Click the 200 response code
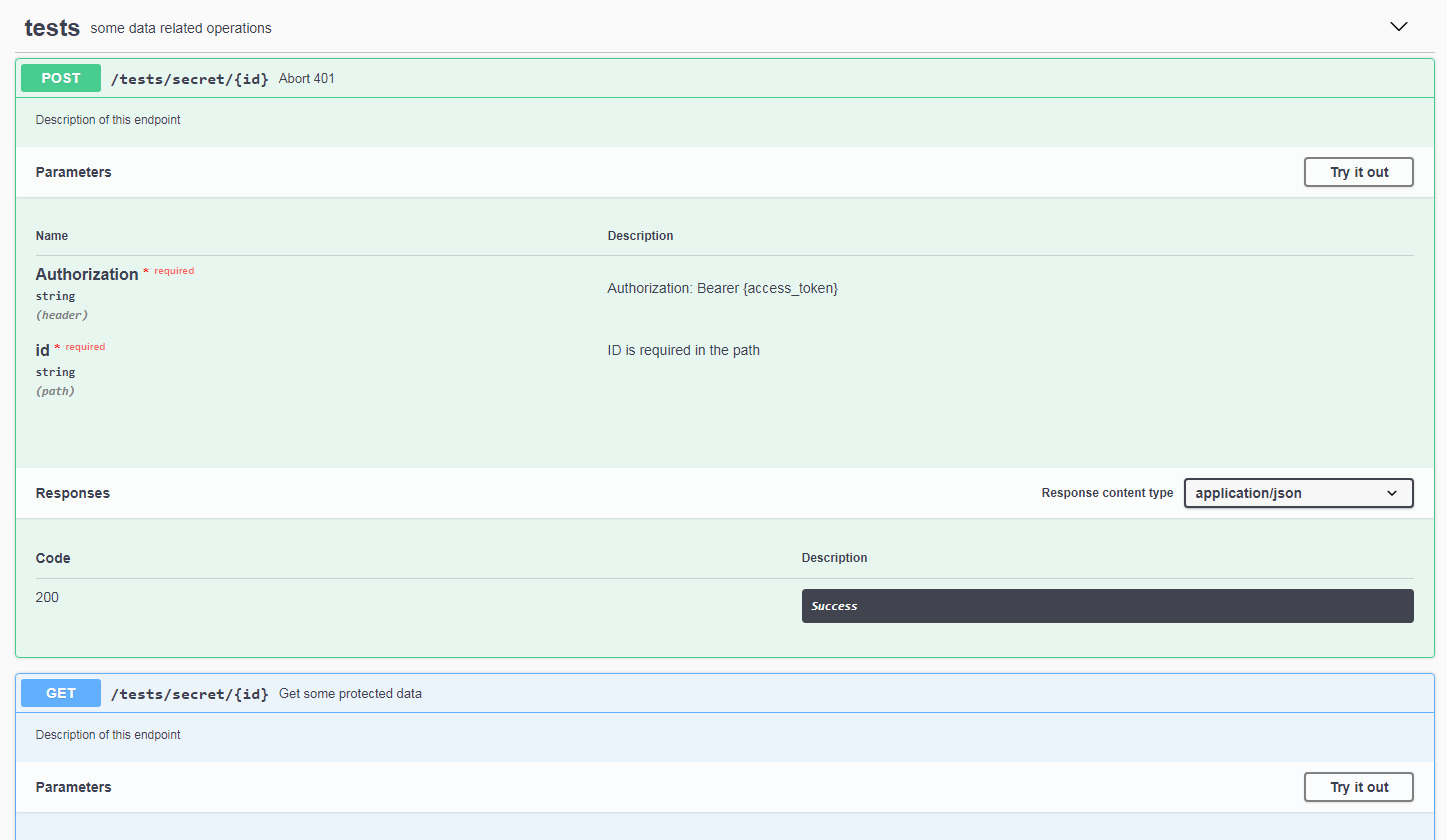 [x=46, y=597]
